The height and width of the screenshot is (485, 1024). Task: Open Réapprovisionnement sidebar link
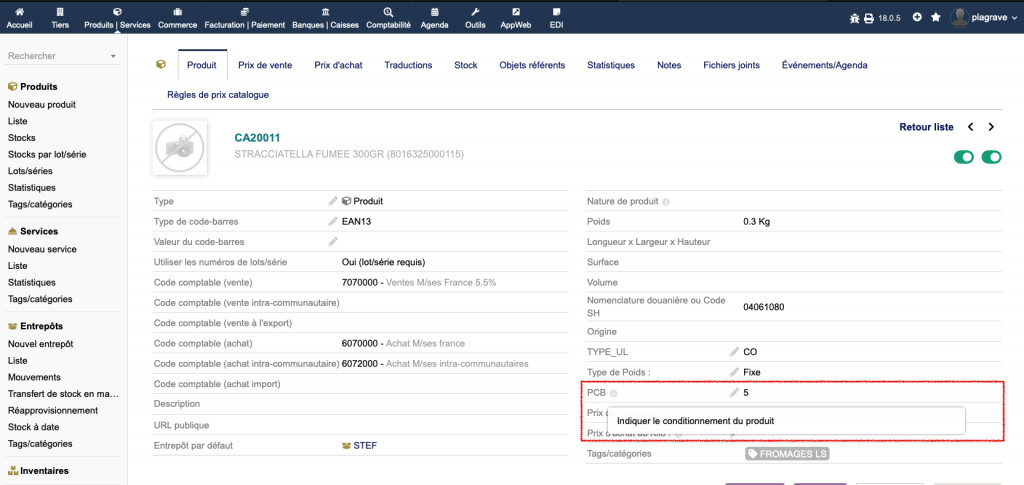coord(53,411)
